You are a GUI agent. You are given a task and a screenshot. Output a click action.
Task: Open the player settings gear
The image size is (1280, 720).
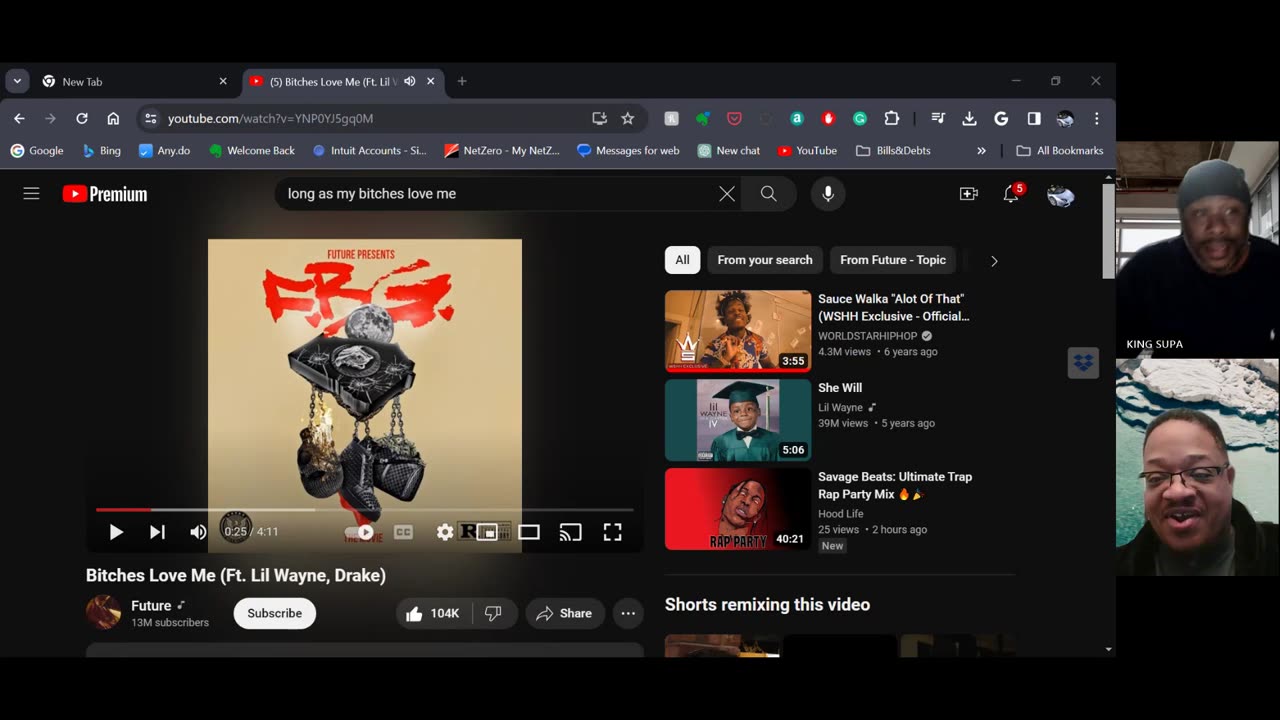point(445,532)
